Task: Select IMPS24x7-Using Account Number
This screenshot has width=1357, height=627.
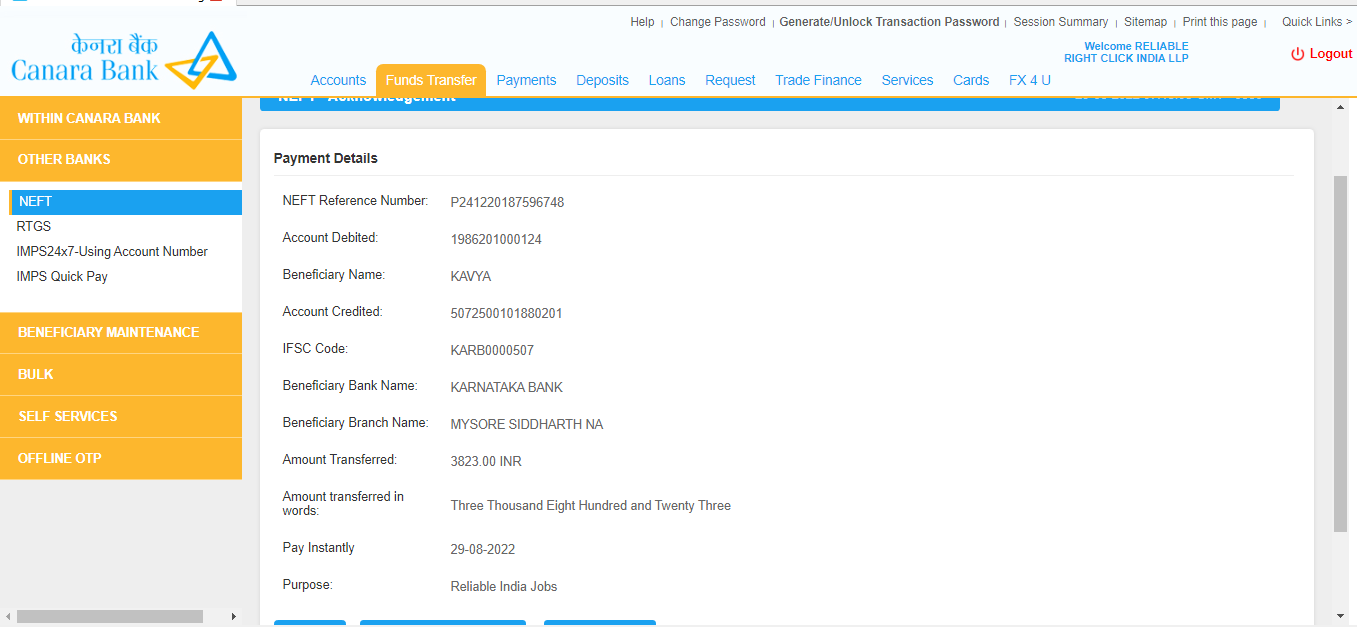Action: coord(112,252)
